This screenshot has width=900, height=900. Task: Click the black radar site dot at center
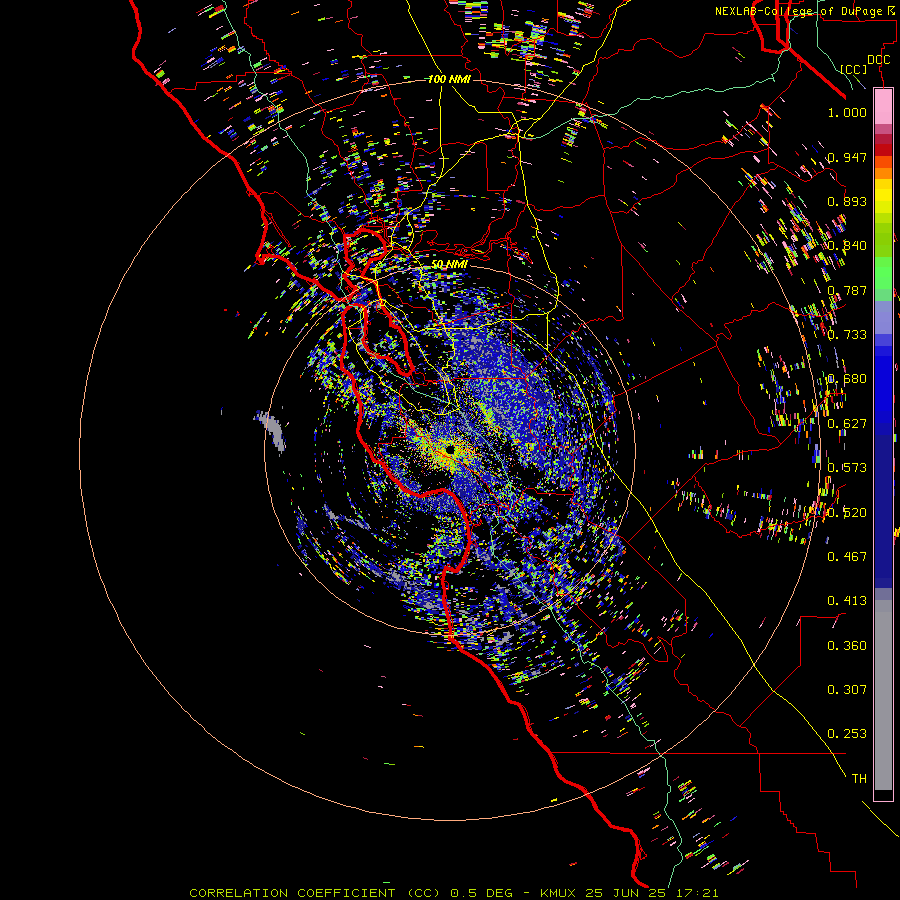click(x=450, y=449)
